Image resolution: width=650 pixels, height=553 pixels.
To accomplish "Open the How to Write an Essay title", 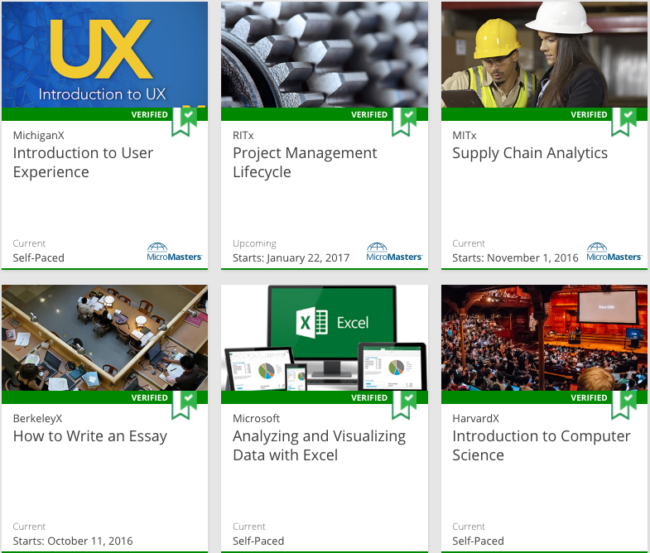I will (x=90, y=436).
